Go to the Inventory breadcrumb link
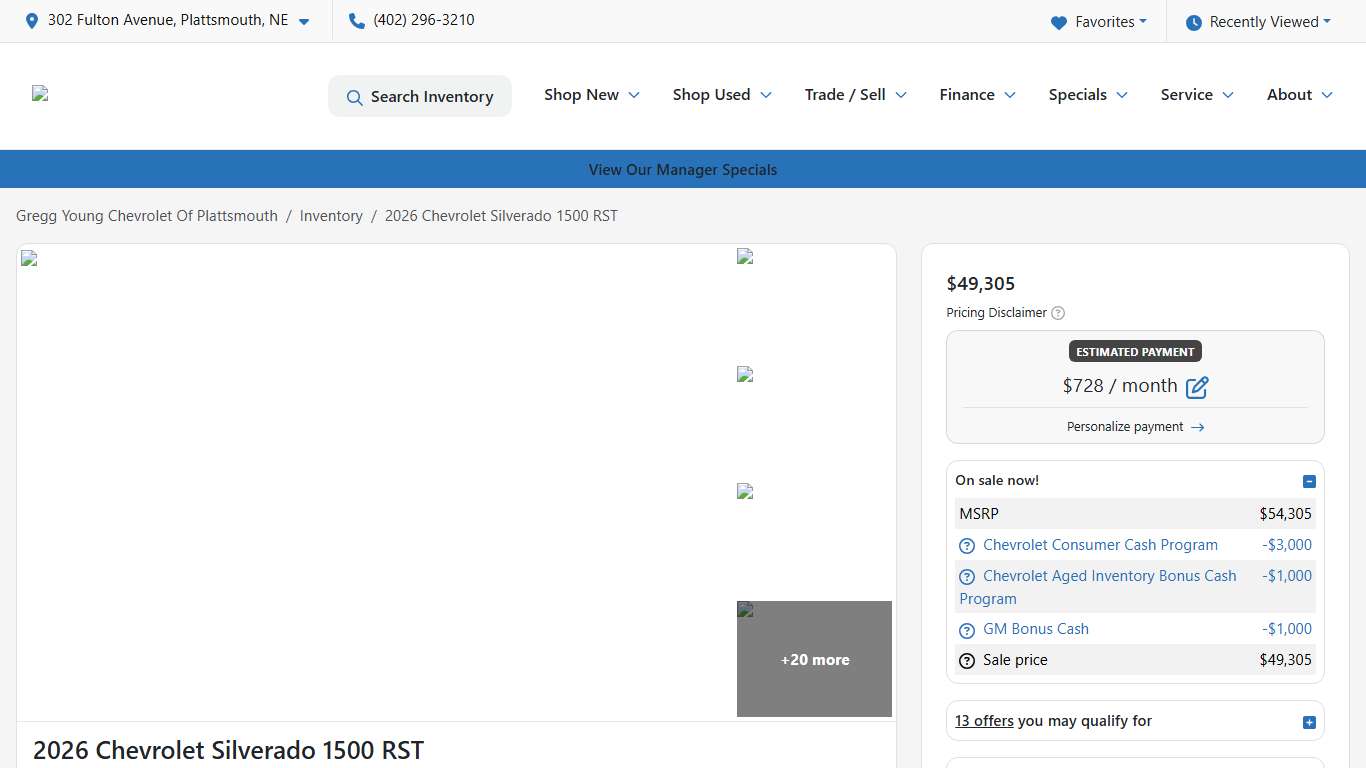Screen dimensions: 1366x768 331,216
